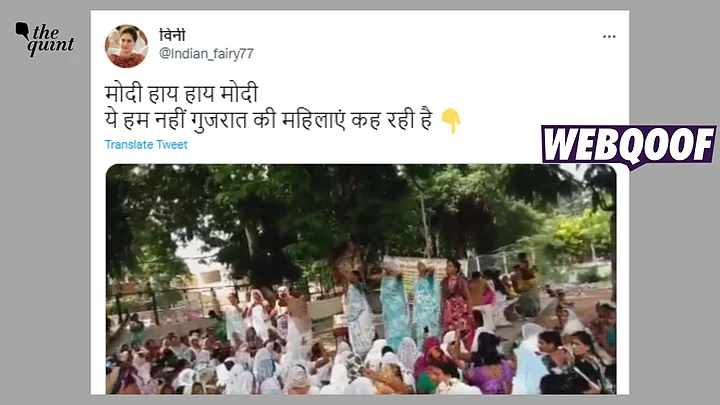Click the word 'the' in Quint logo
This screenshot has width=720, height=405.
45,32
